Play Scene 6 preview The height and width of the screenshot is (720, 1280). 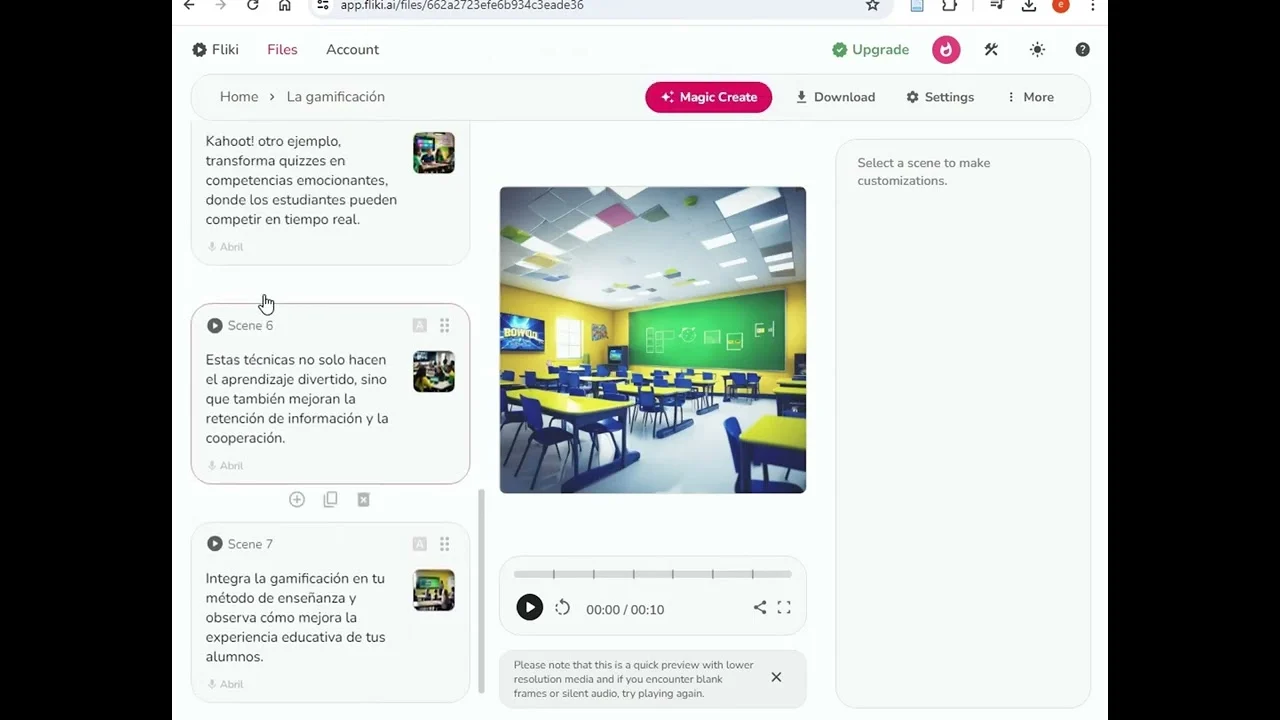(x=215, y=326)
